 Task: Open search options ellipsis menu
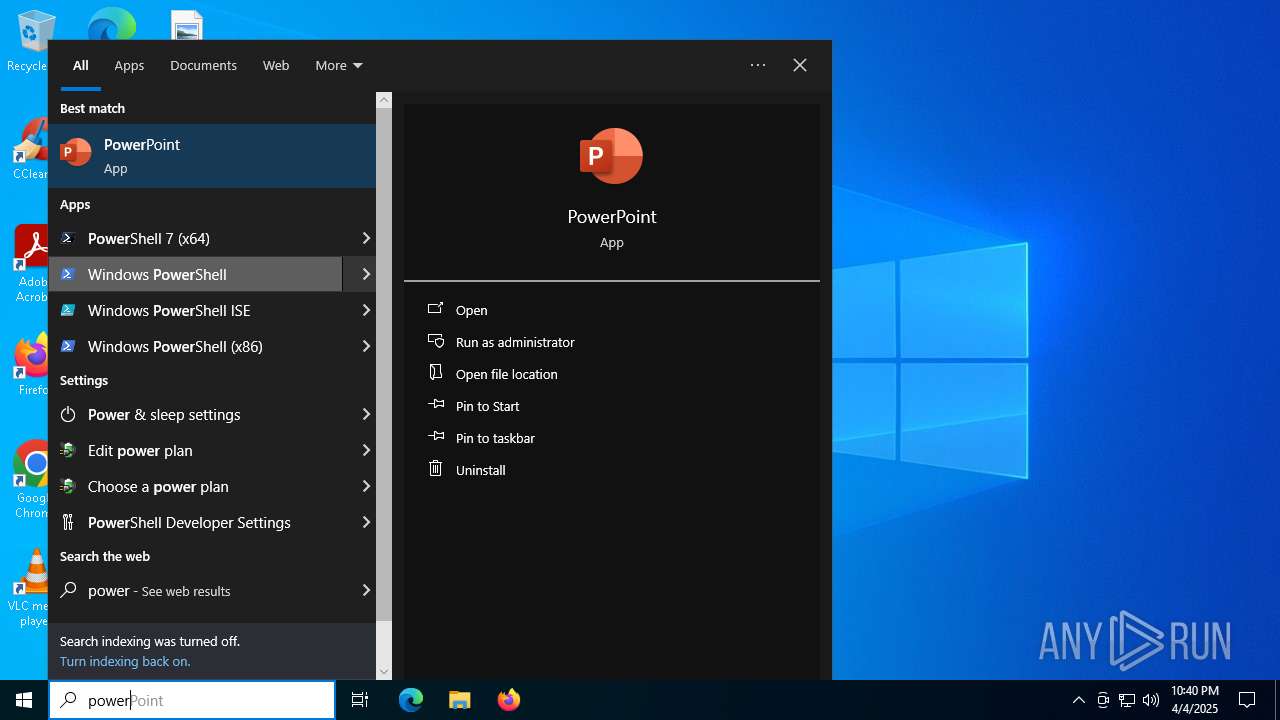[758, 65]
